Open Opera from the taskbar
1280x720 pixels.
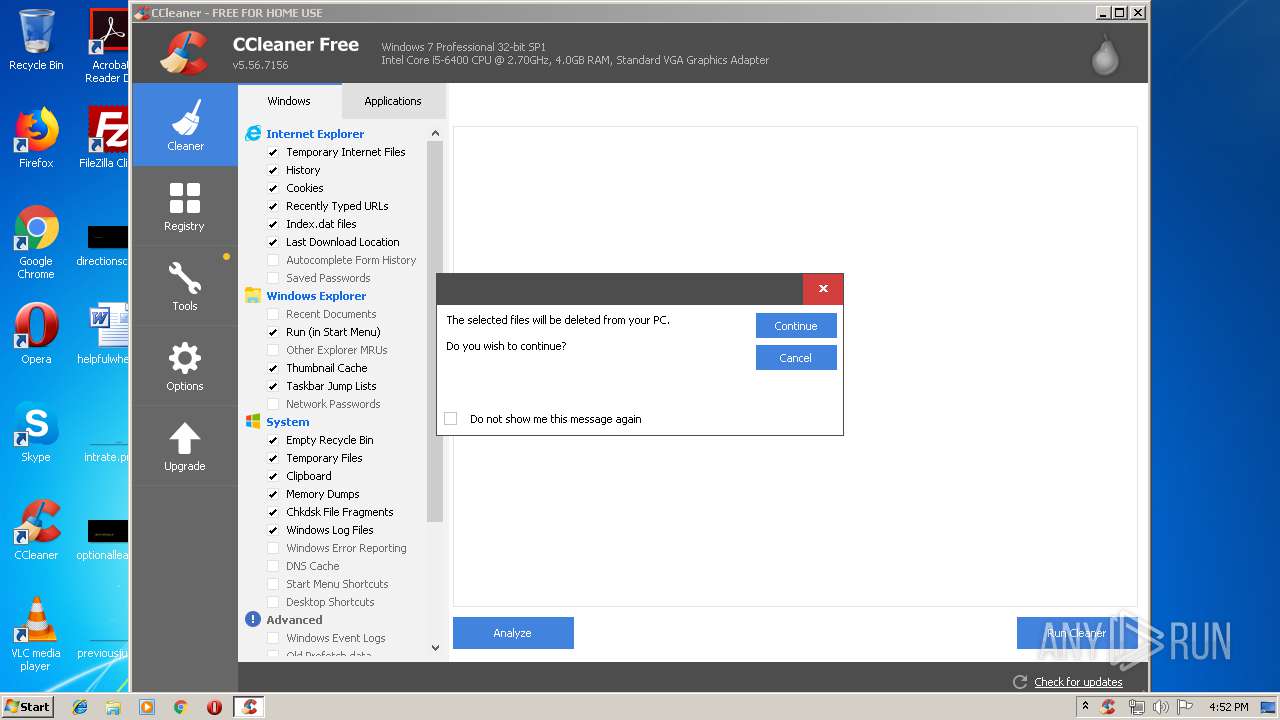(x=214, y=707)
